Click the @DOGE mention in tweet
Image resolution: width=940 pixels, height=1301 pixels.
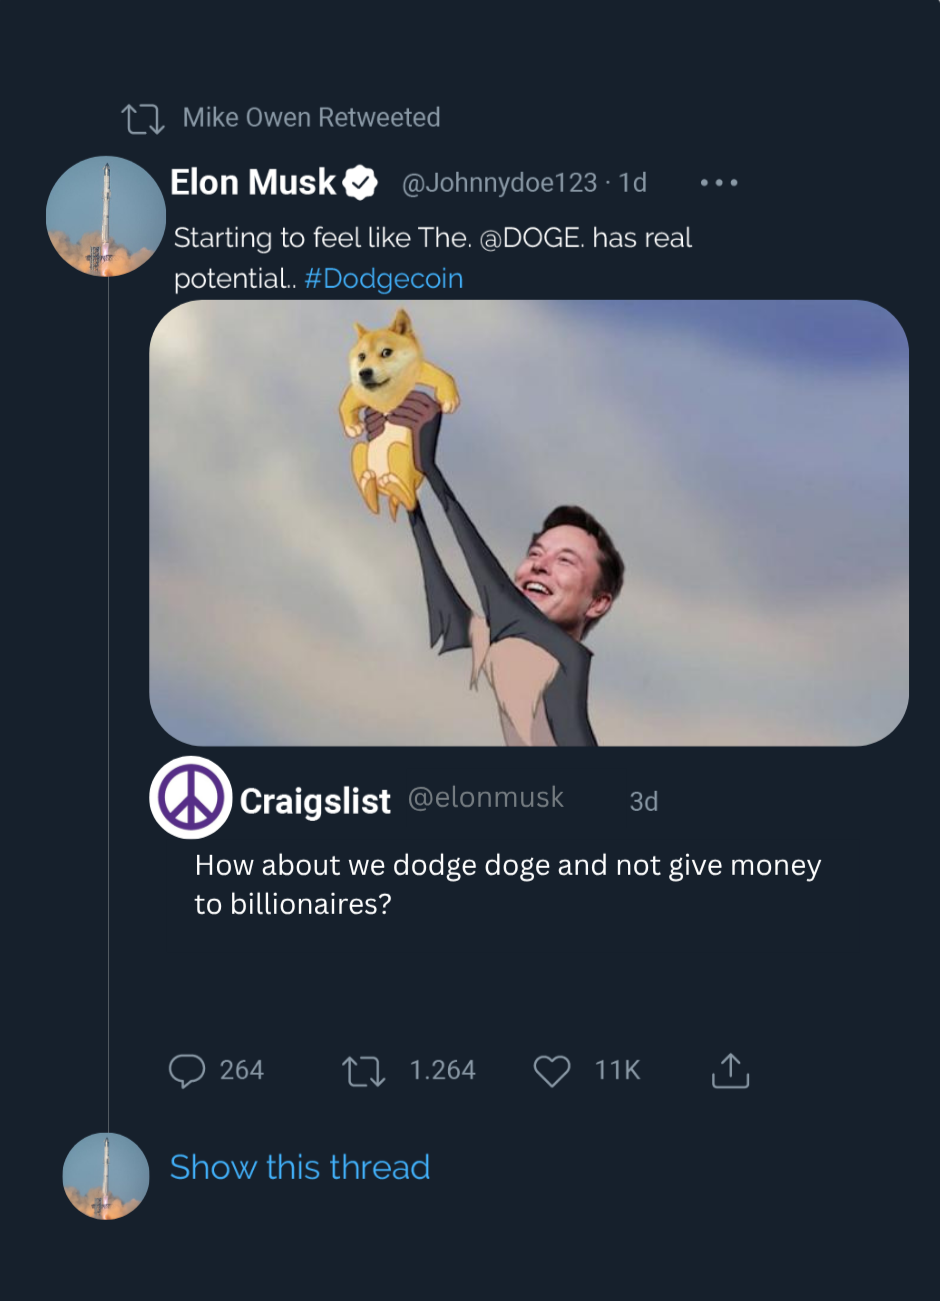530,238
